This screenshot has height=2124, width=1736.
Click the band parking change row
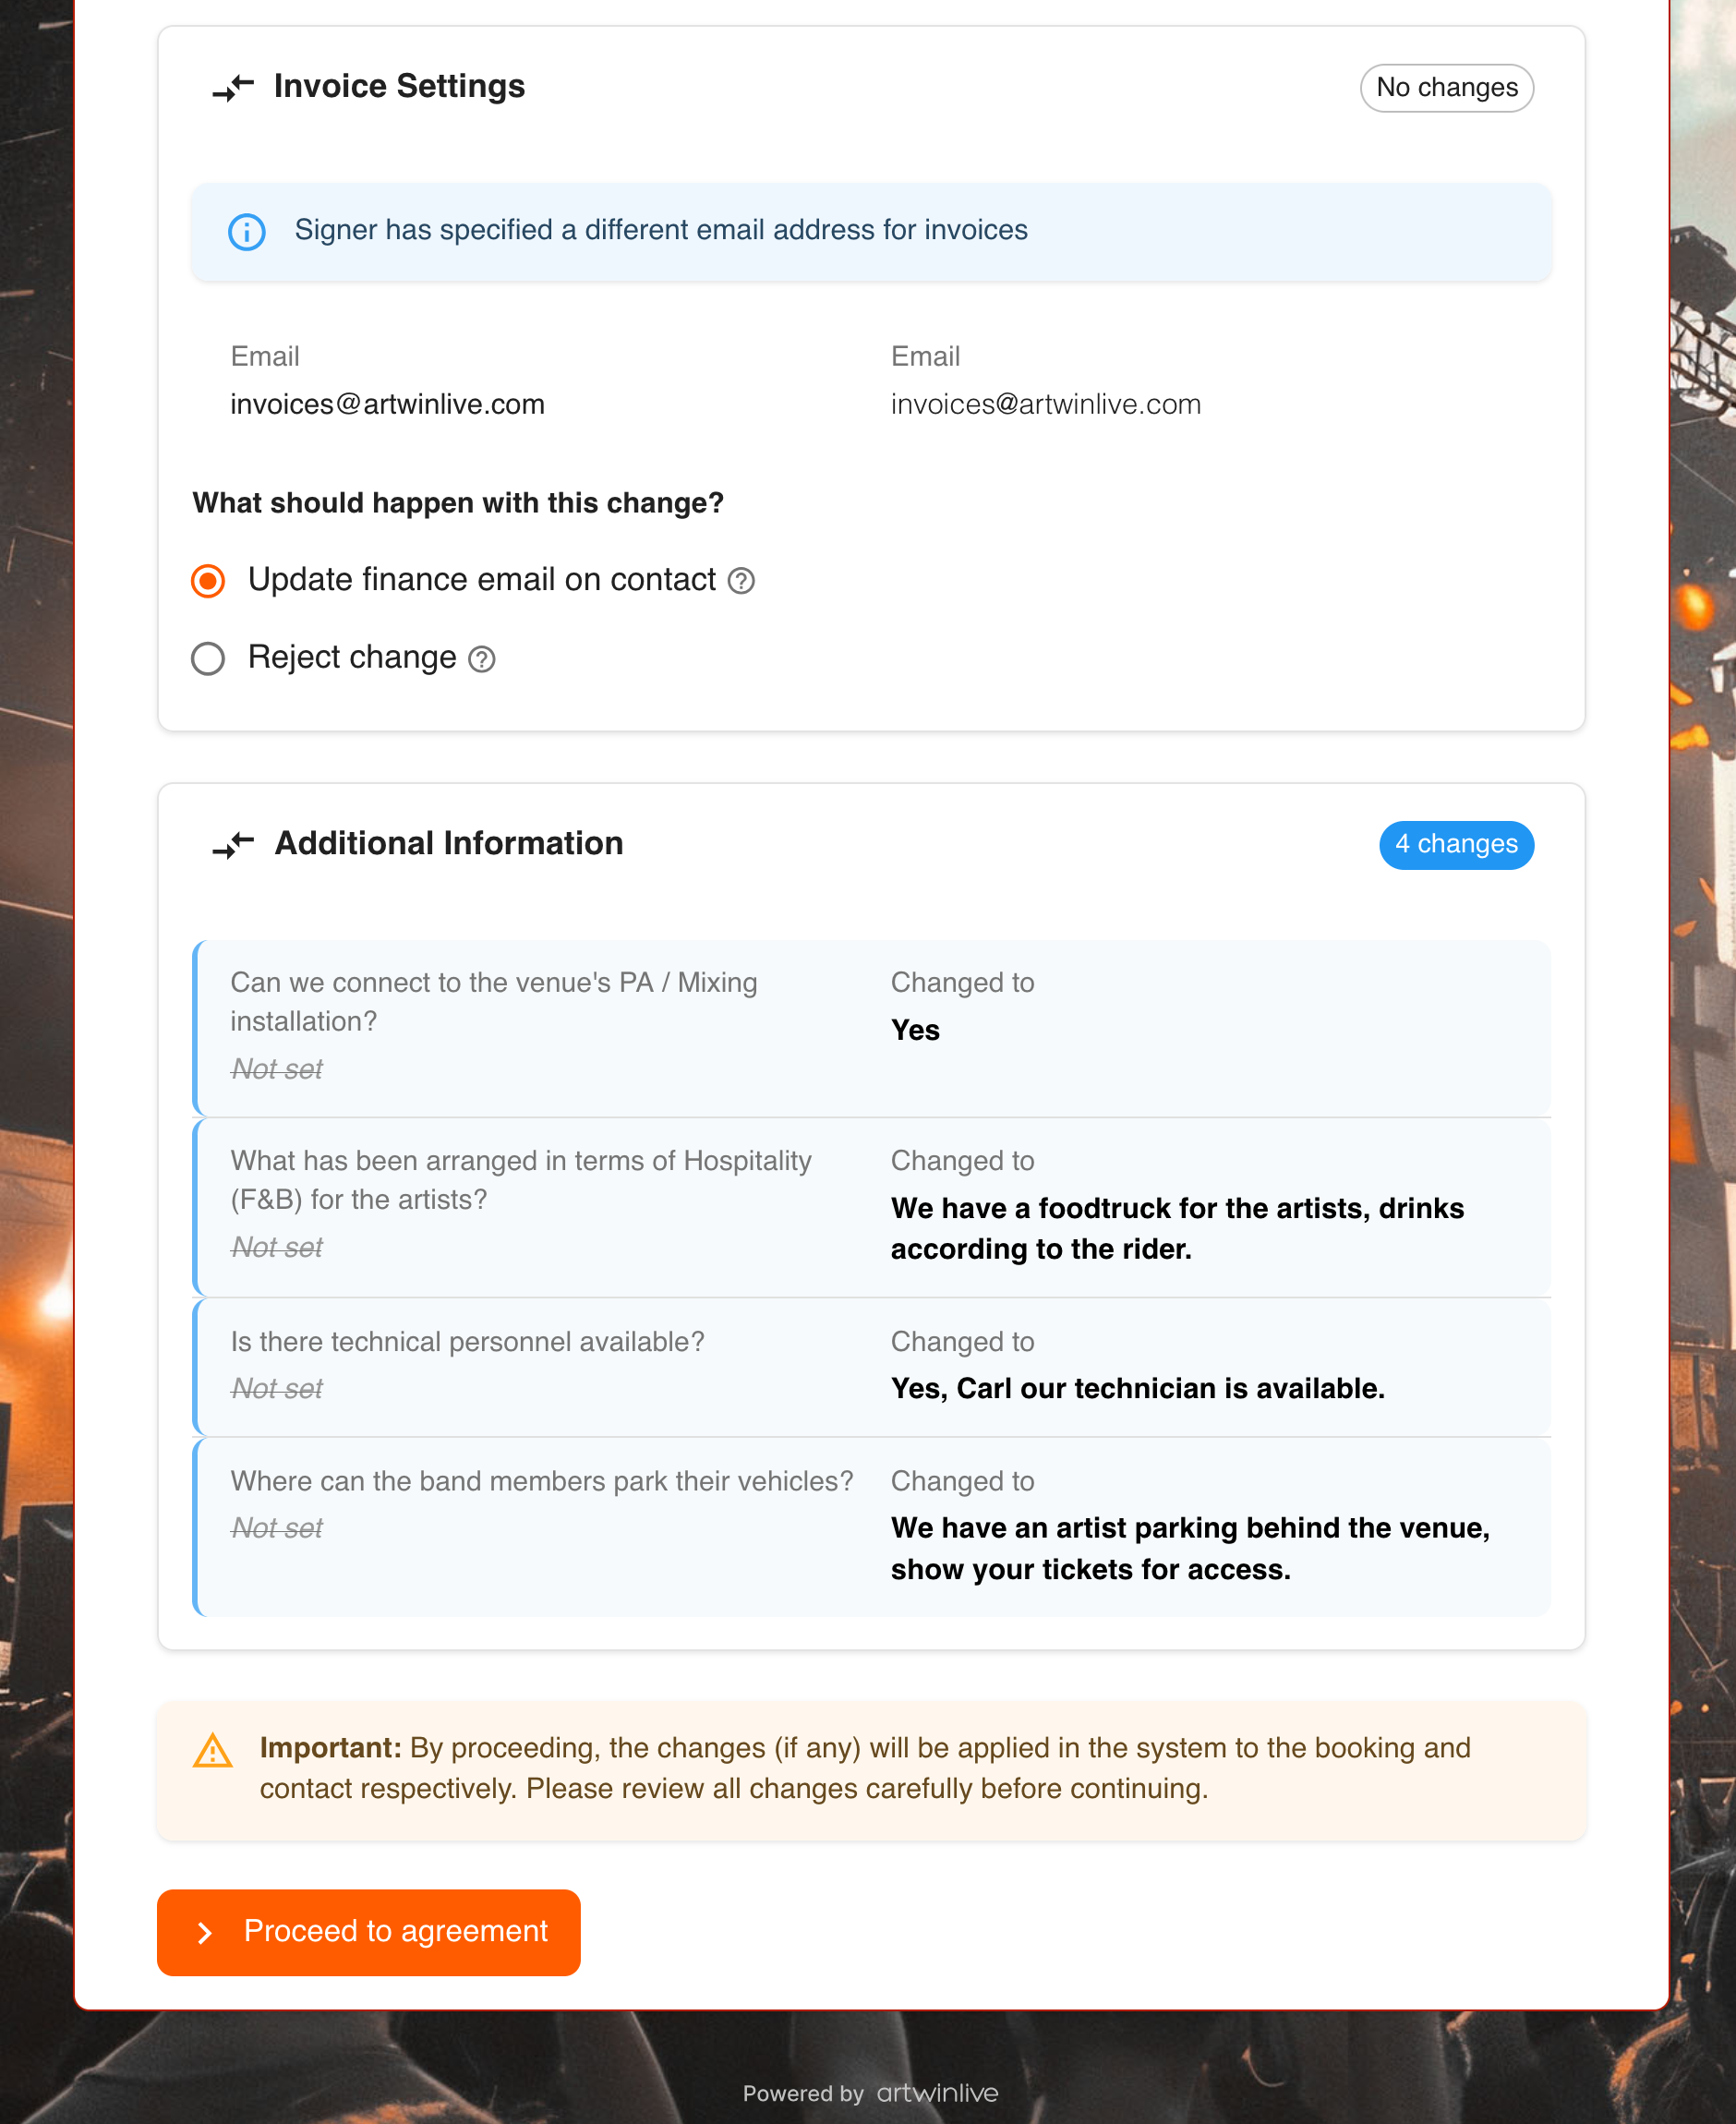871,1526
